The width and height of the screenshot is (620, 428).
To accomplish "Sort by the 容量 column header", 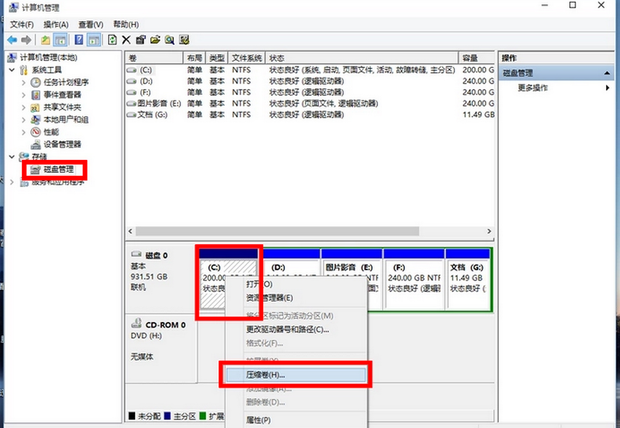I will coord(476,58).
